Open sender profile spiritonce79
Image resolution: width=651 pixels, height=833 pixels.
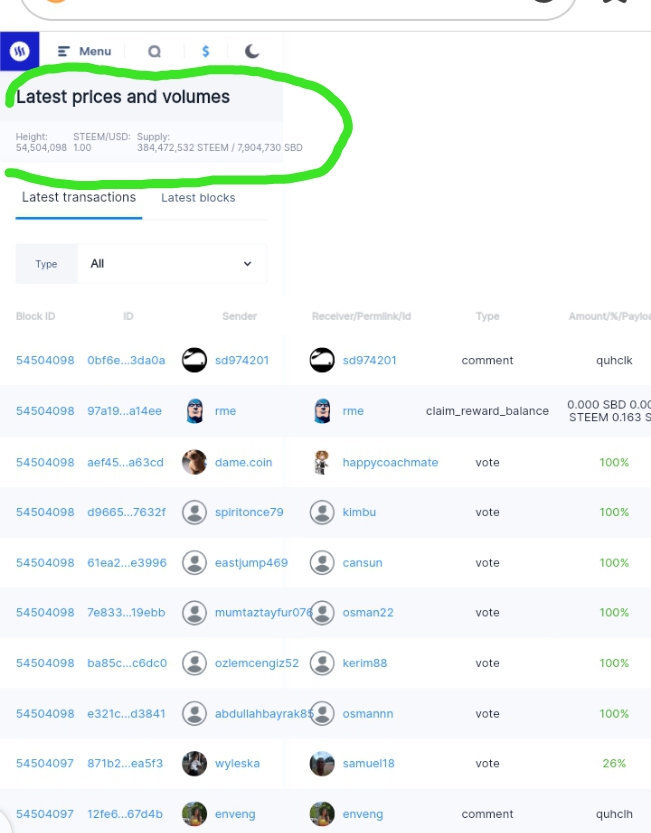click(x=249, y=512)
